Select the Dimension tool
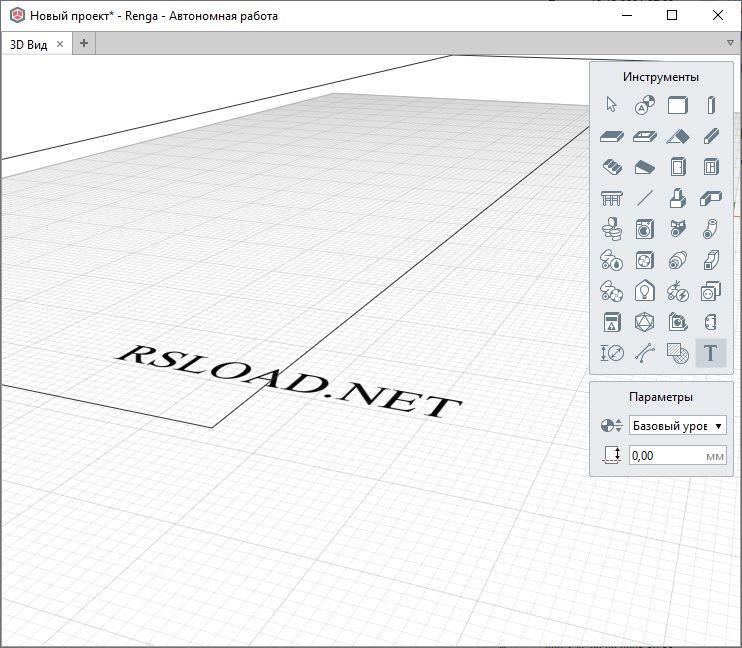Viewport: 742px width, 648px height. point(612,352)
